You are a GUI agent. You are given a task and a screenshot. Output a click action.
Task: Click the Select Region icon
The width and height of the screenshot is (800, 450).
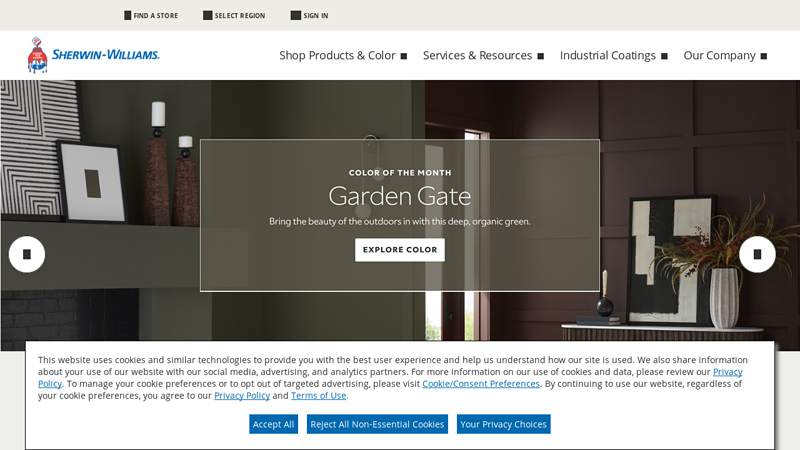[x=208, y=16]
